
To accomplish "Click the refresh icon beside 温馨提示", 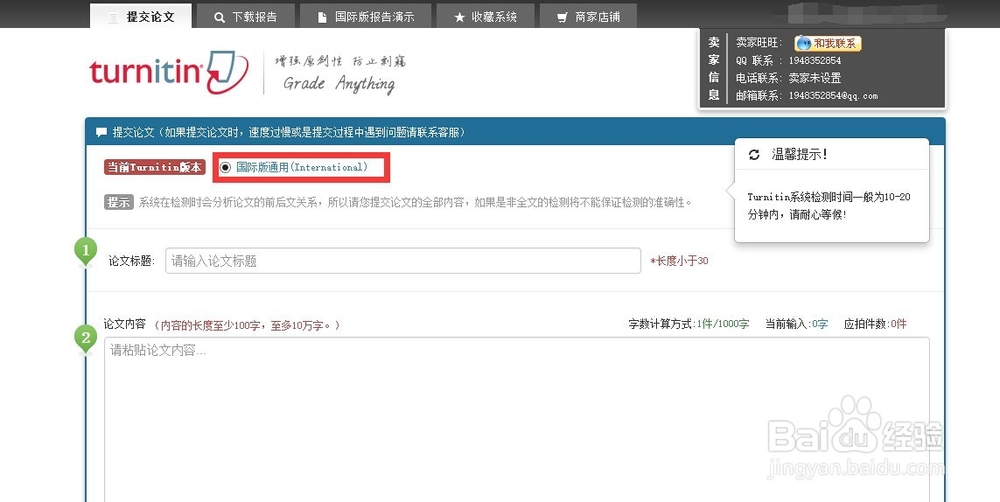I will point(754,154).
